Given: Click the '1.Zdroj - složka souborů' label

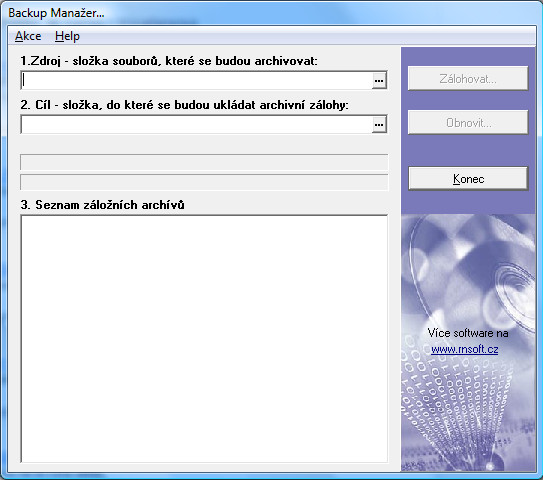Looking at the screenshot, I should (x=169, y=61).
